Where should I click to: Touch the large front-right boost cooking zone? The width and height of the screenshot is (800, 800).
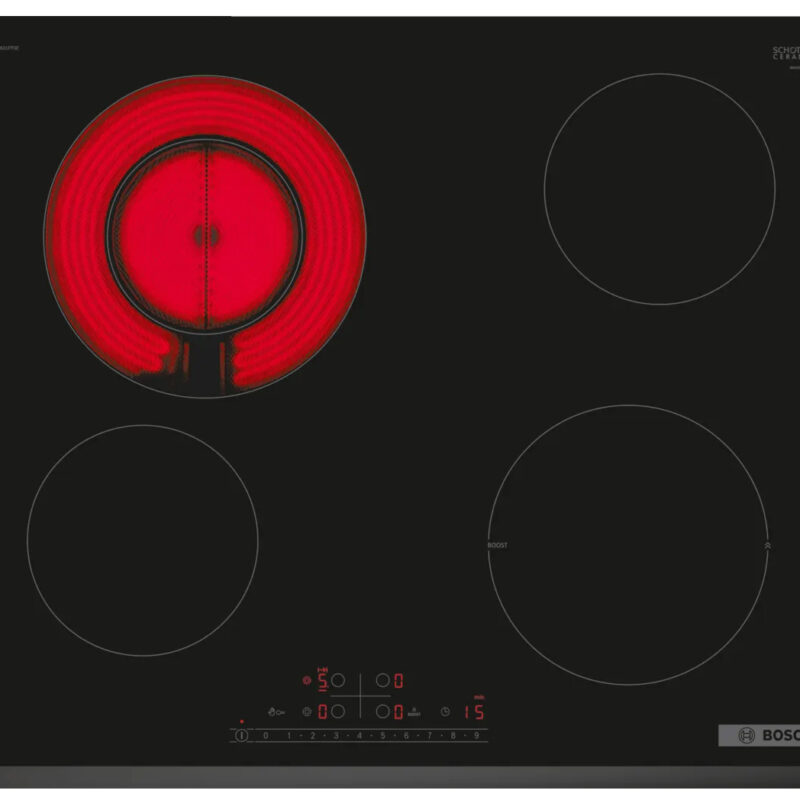pos(628,545)
